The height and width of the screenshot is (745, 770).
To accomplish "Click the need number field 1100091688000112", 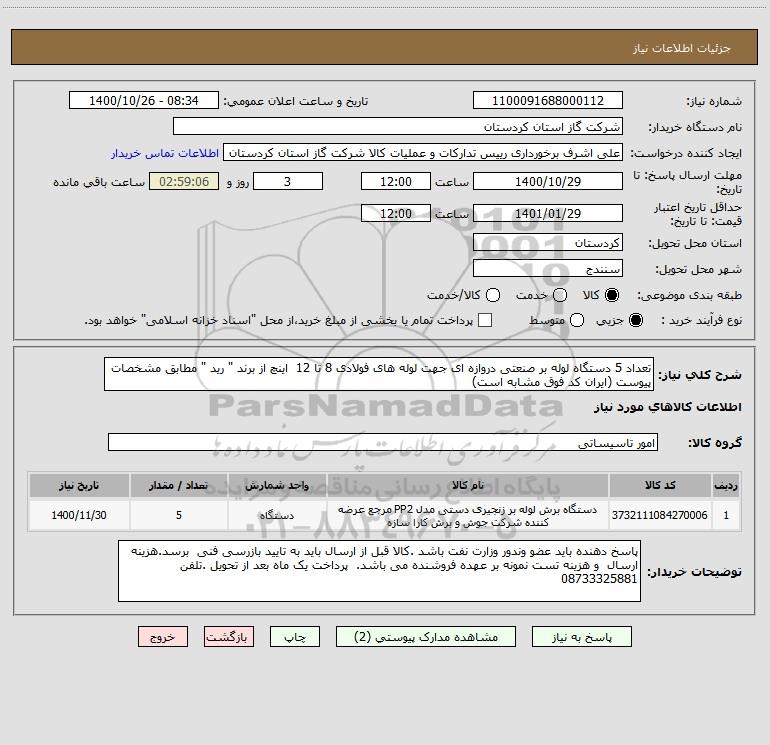I will click(548, 101).
